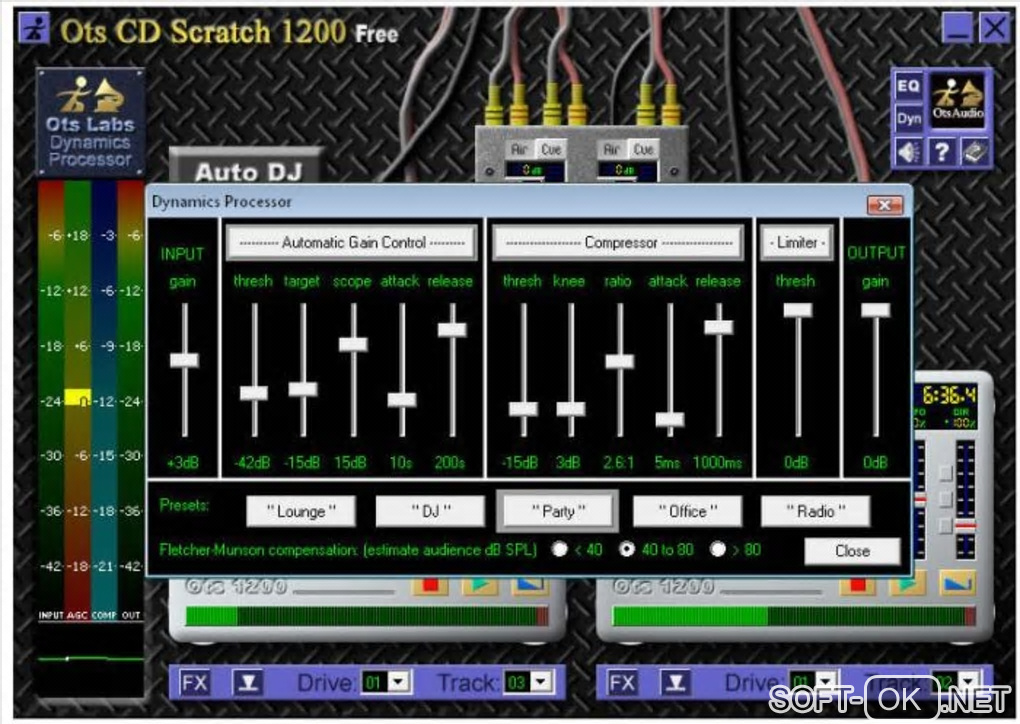Click the AGC target slider handle

[302, 389]
